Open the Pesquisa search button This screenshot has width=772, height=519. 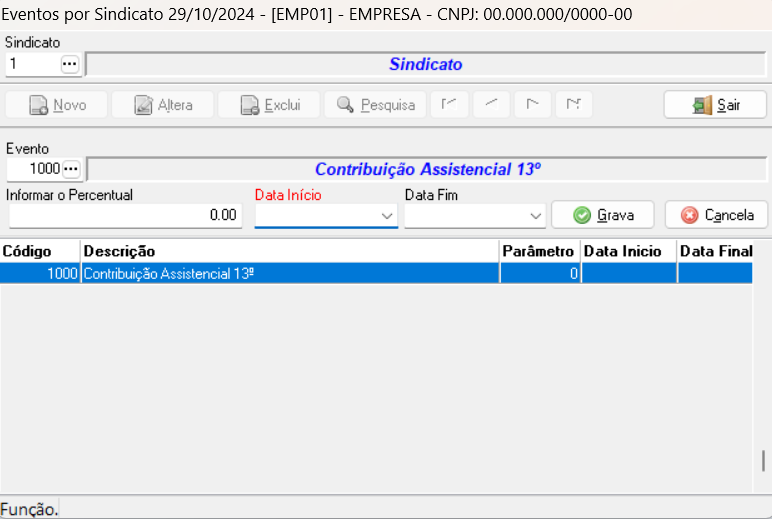[375, 104]
